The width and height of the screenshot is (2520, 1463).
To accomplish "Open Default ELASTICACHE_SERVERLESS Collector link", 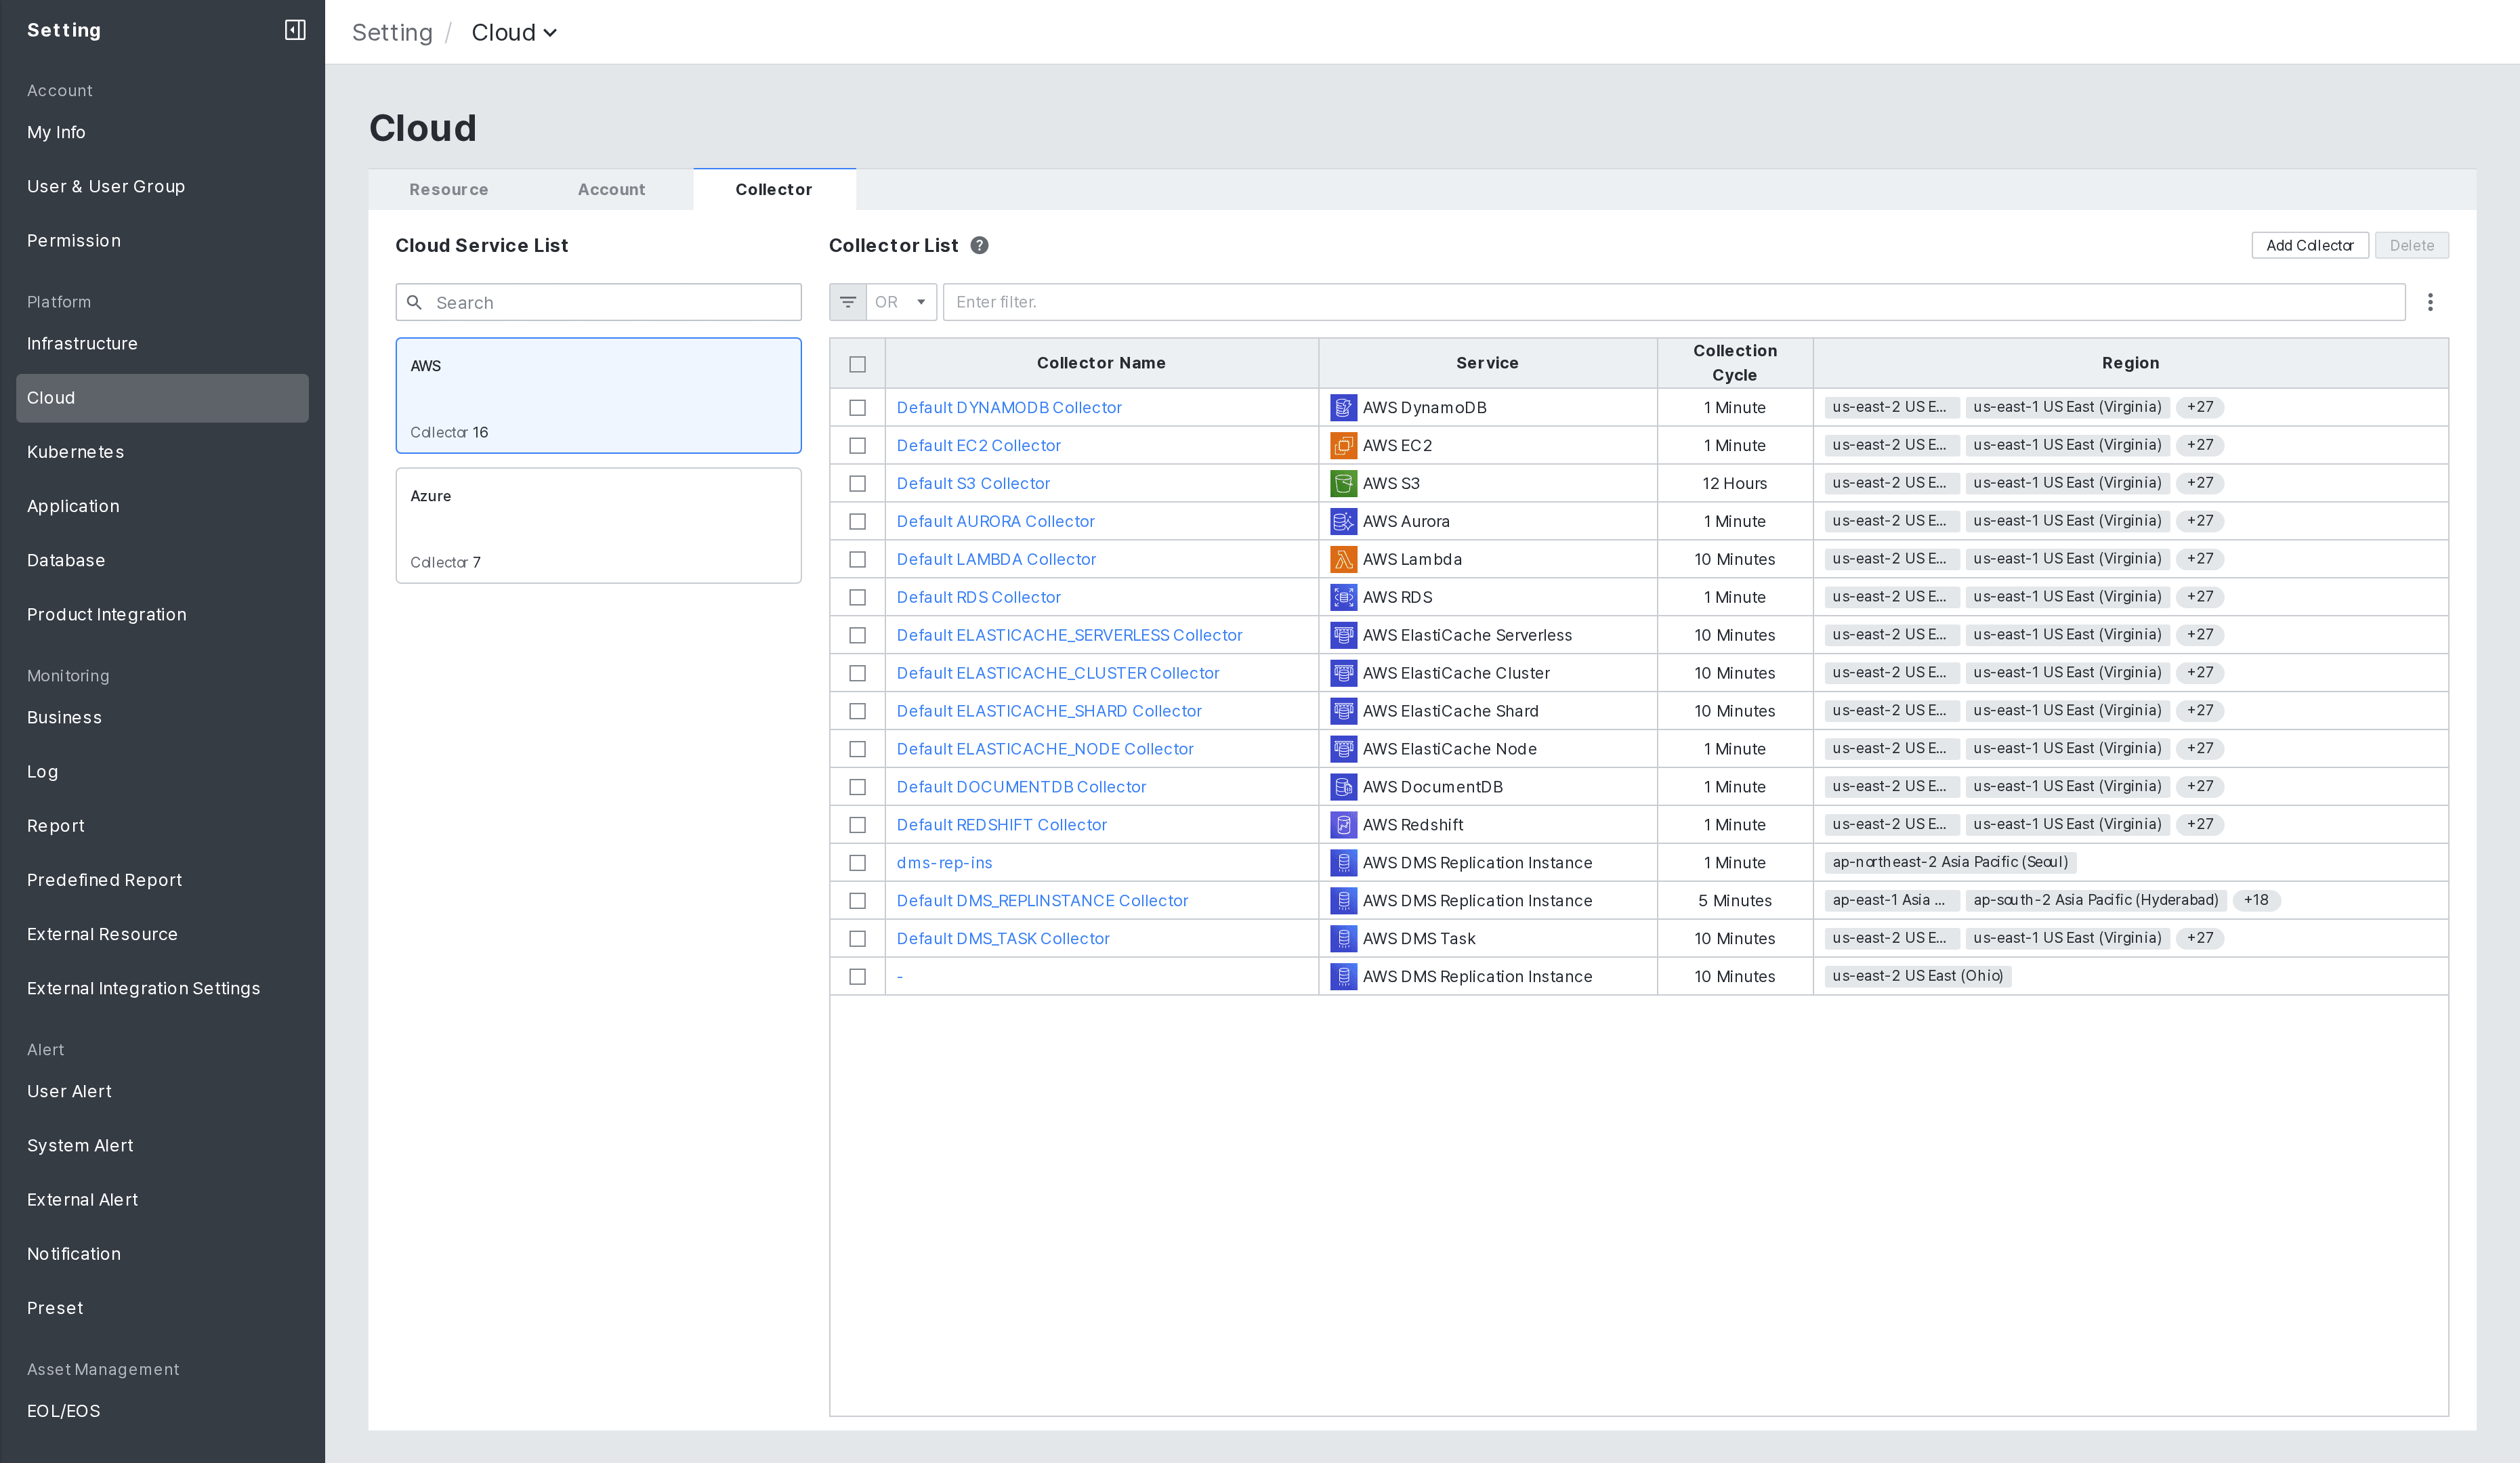I will tap(1069, 635).
